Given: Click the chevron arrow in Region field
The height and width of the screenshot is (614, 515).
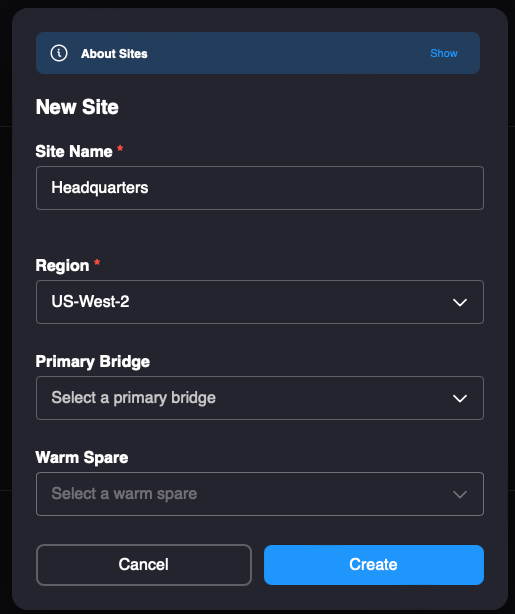Looking at the screenshot, I should tap(459, 302).
